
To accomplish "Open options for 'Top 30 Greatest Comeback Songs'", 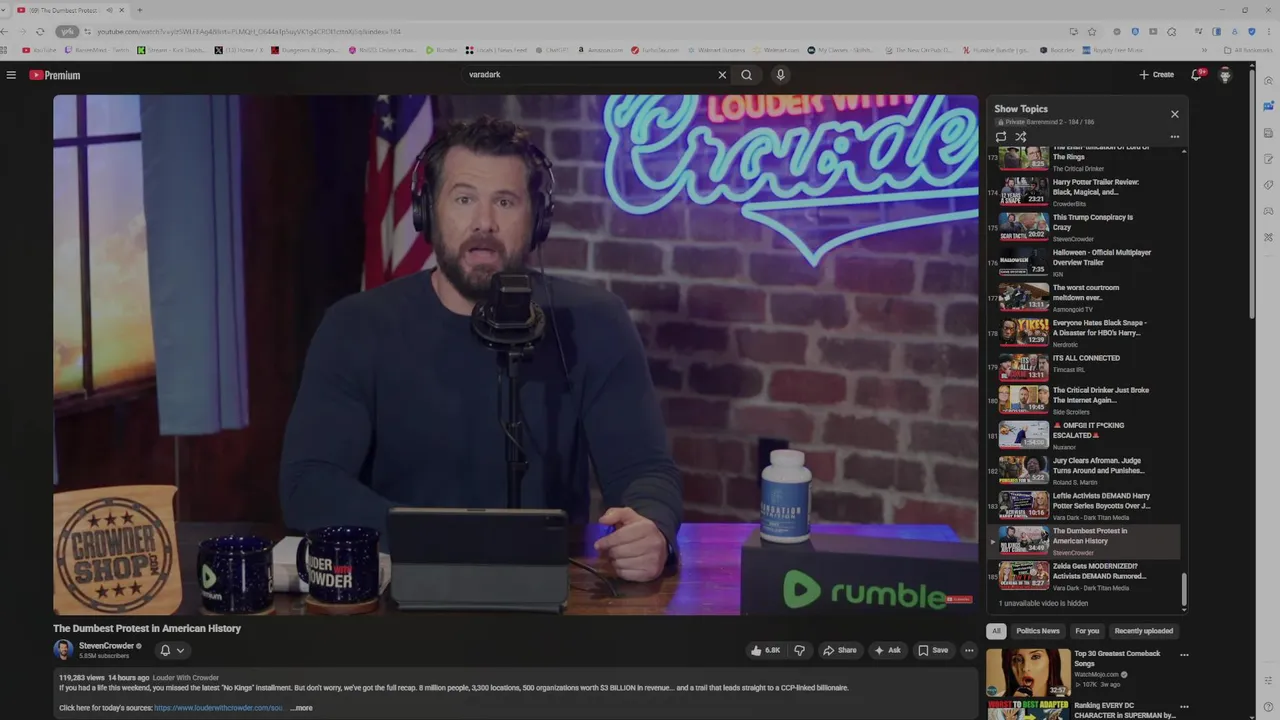I will pos(1184,655).
